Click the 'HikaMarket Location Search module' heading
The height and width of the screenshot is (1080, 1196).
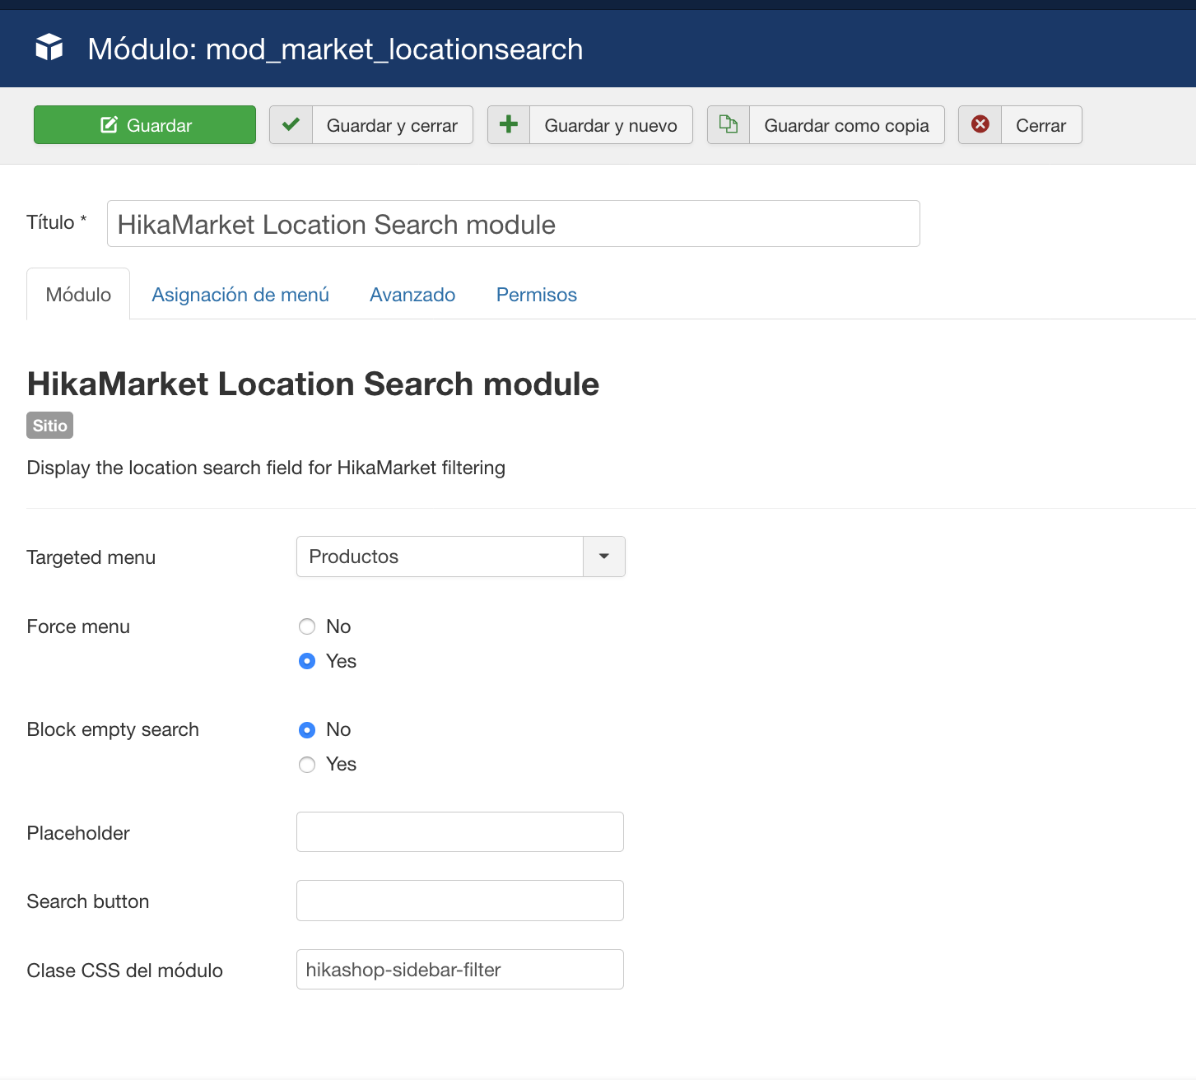(313, 384)
